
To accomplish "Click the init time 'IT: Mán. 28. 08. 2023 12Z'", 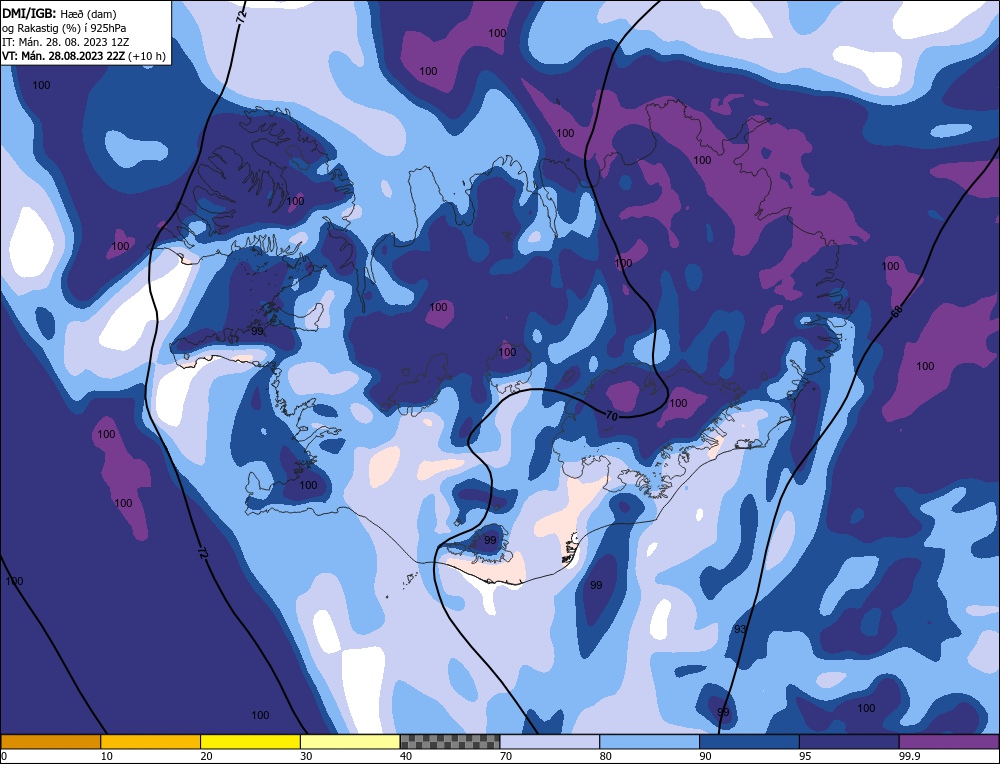I will tap(65, 42).
